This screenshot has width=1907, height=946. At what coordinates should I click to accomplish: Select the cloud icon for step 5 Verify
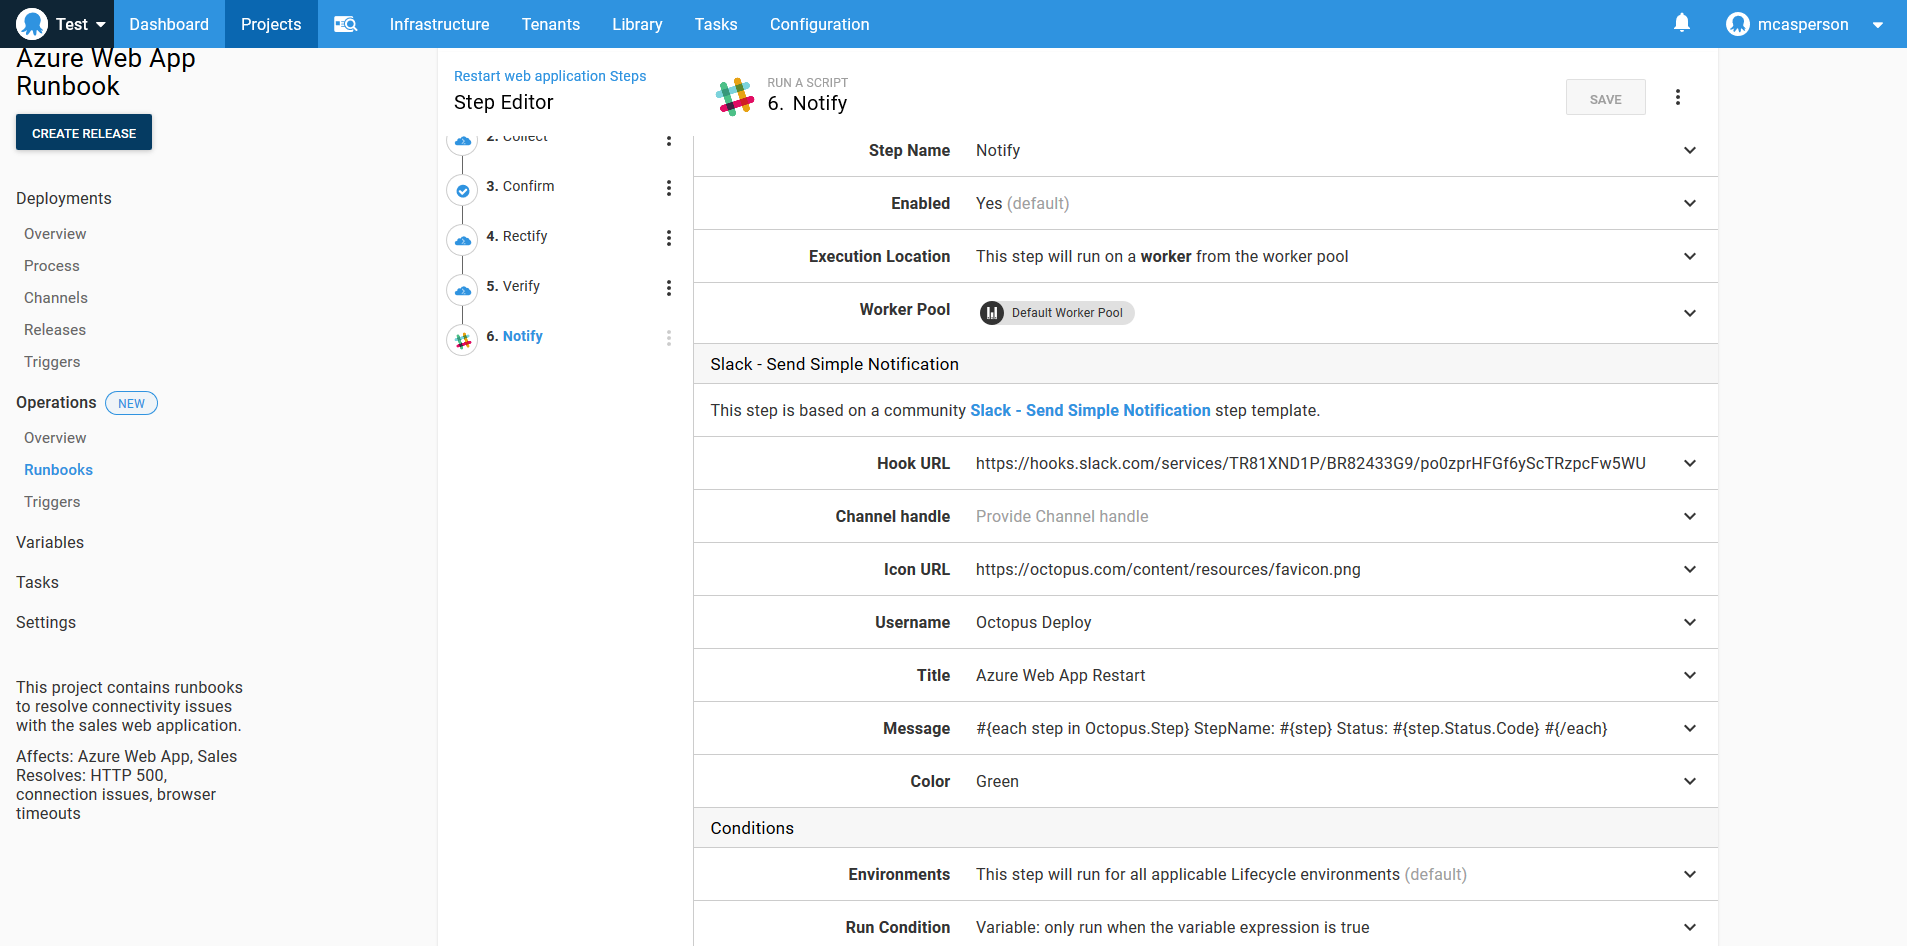pyautogui.click(x=462, y=290)
